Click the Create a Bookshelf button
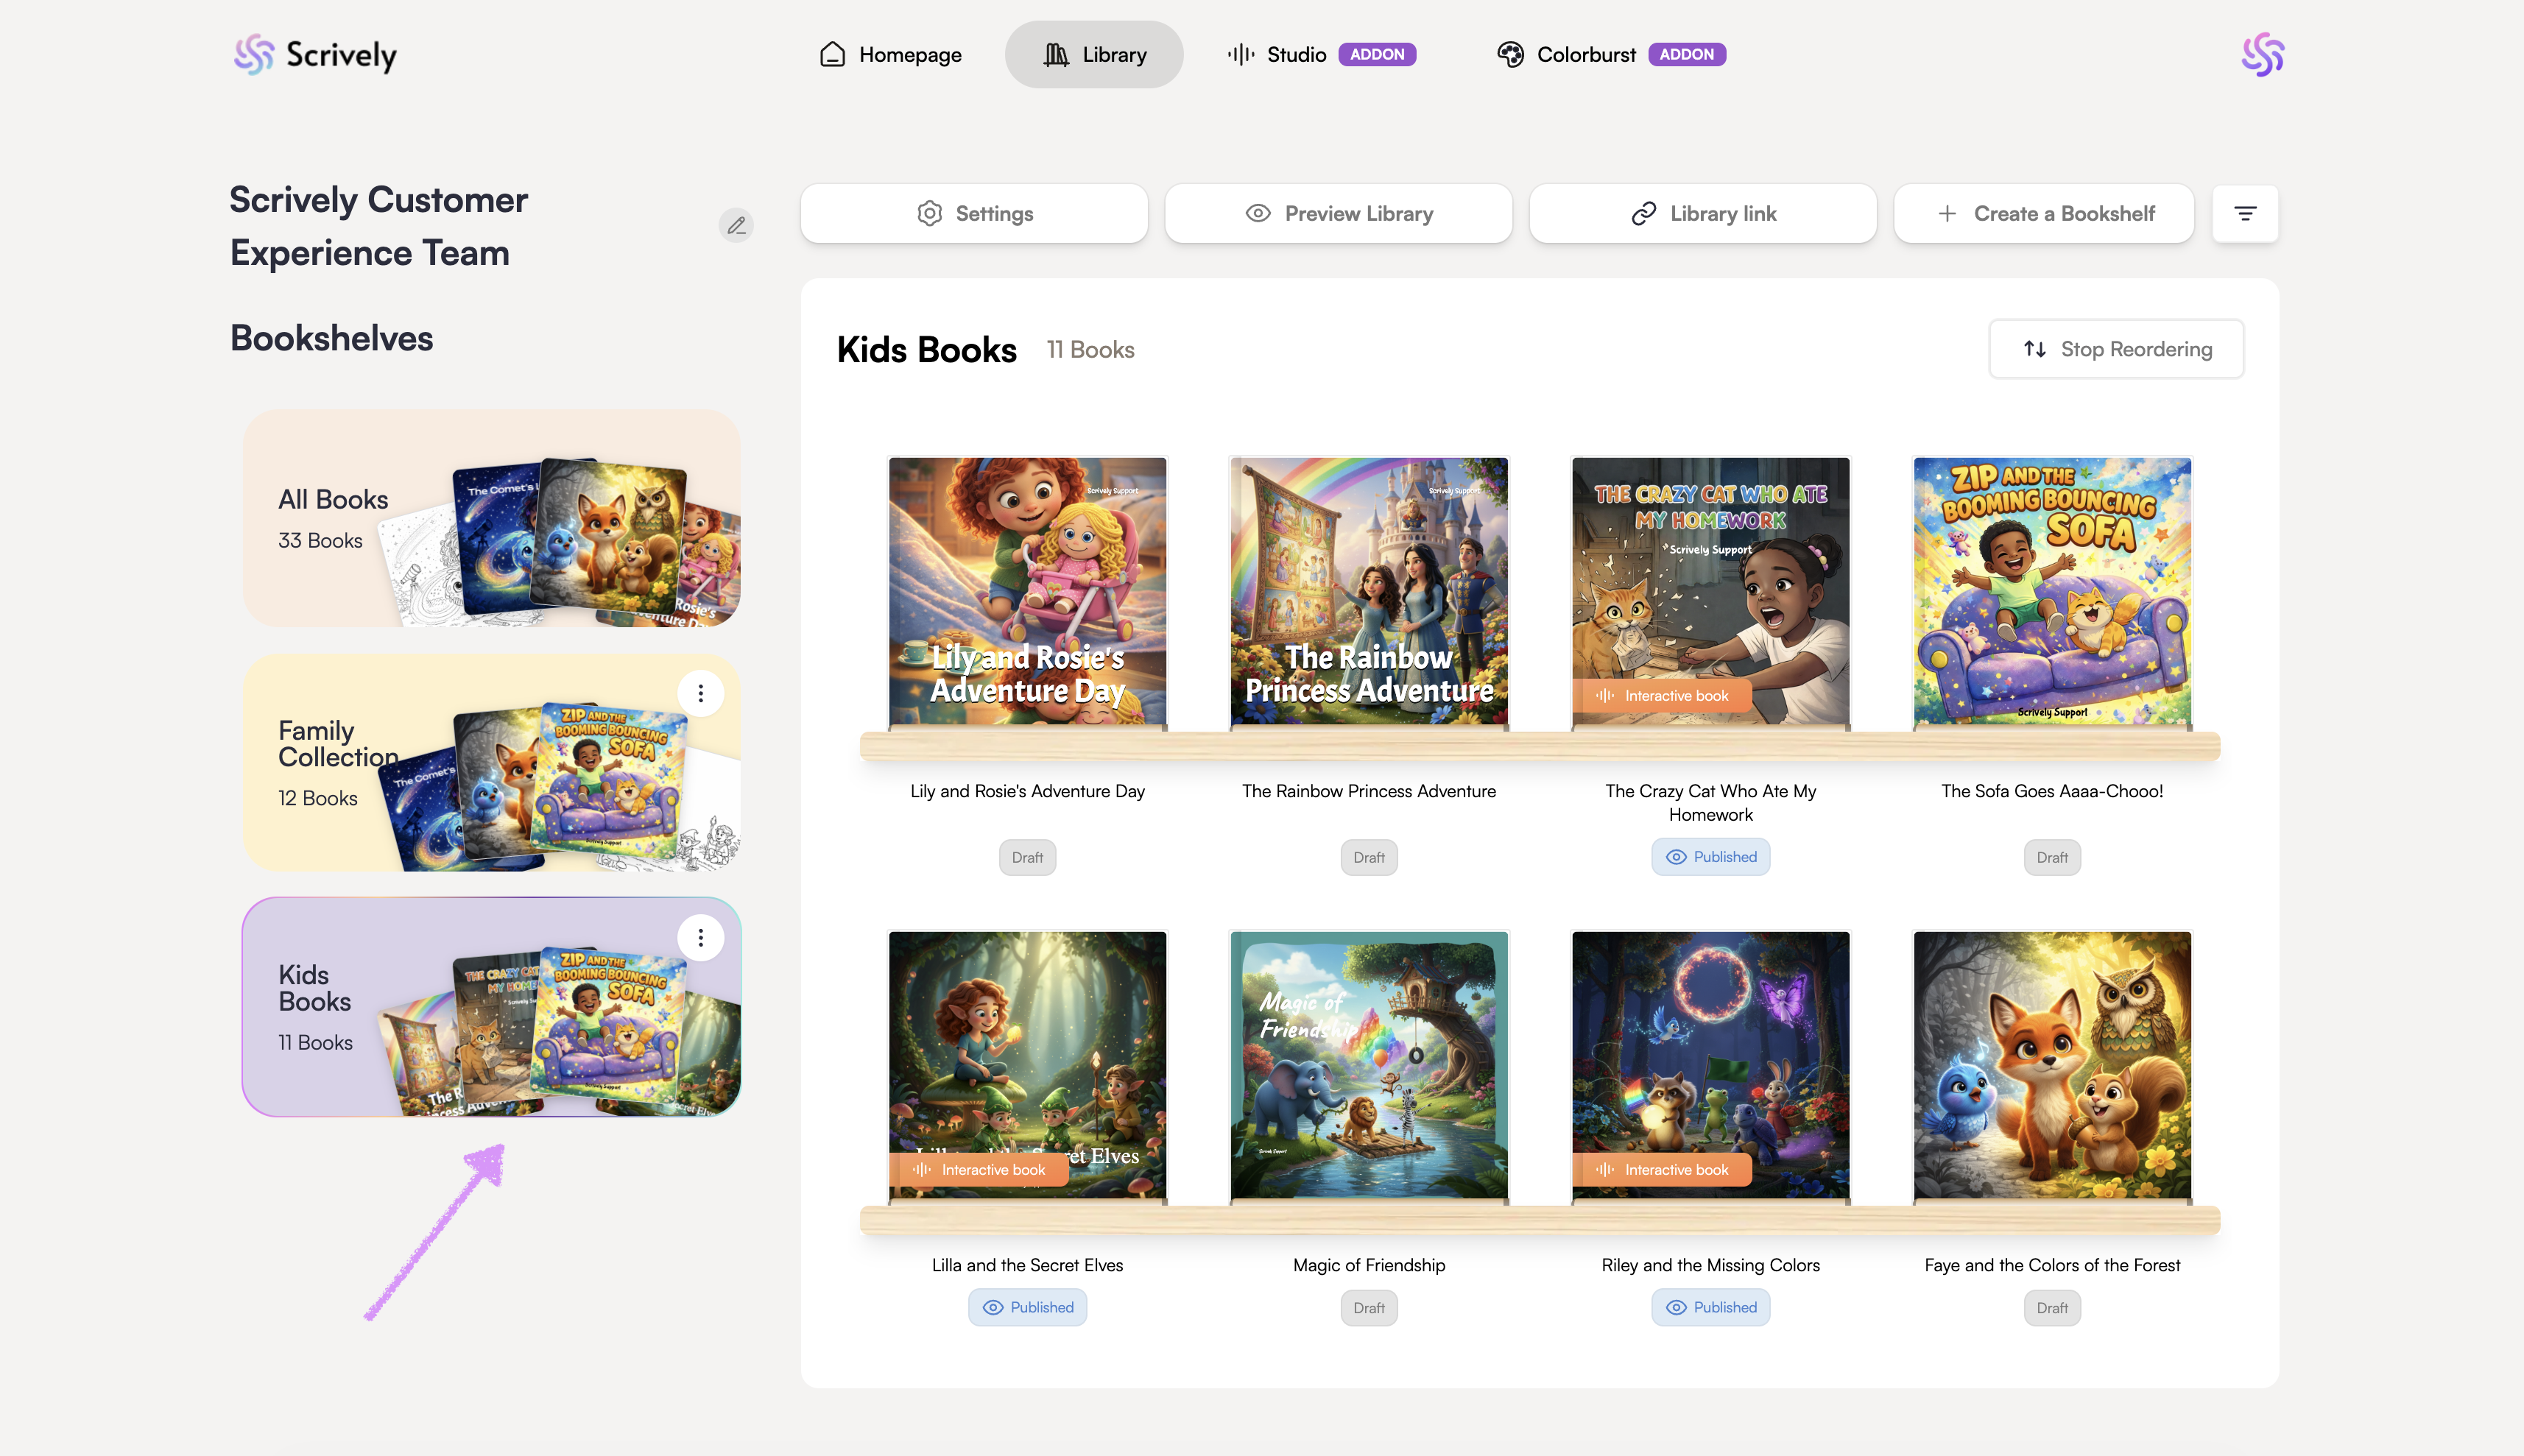The image size is (2524, 1456). (2043, 213)
